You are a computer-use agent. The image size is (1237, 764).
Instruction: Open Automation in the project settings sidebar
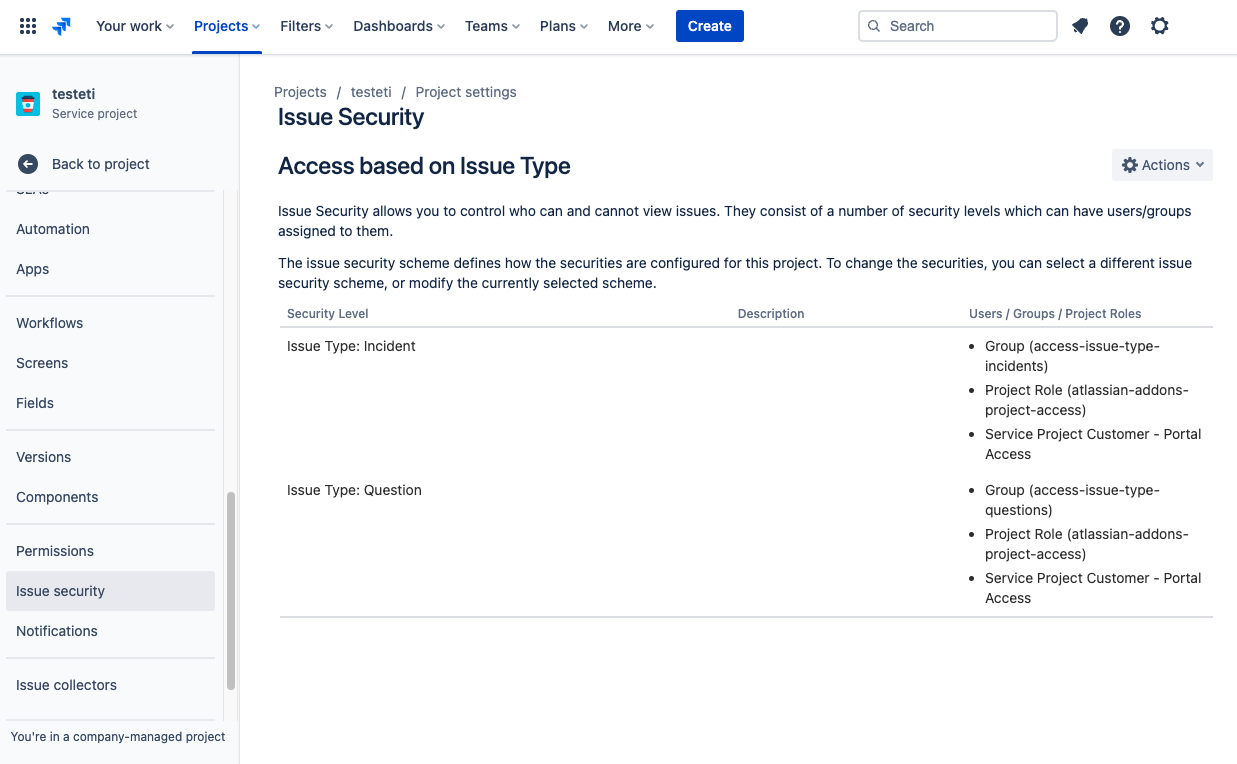[53, 229]
